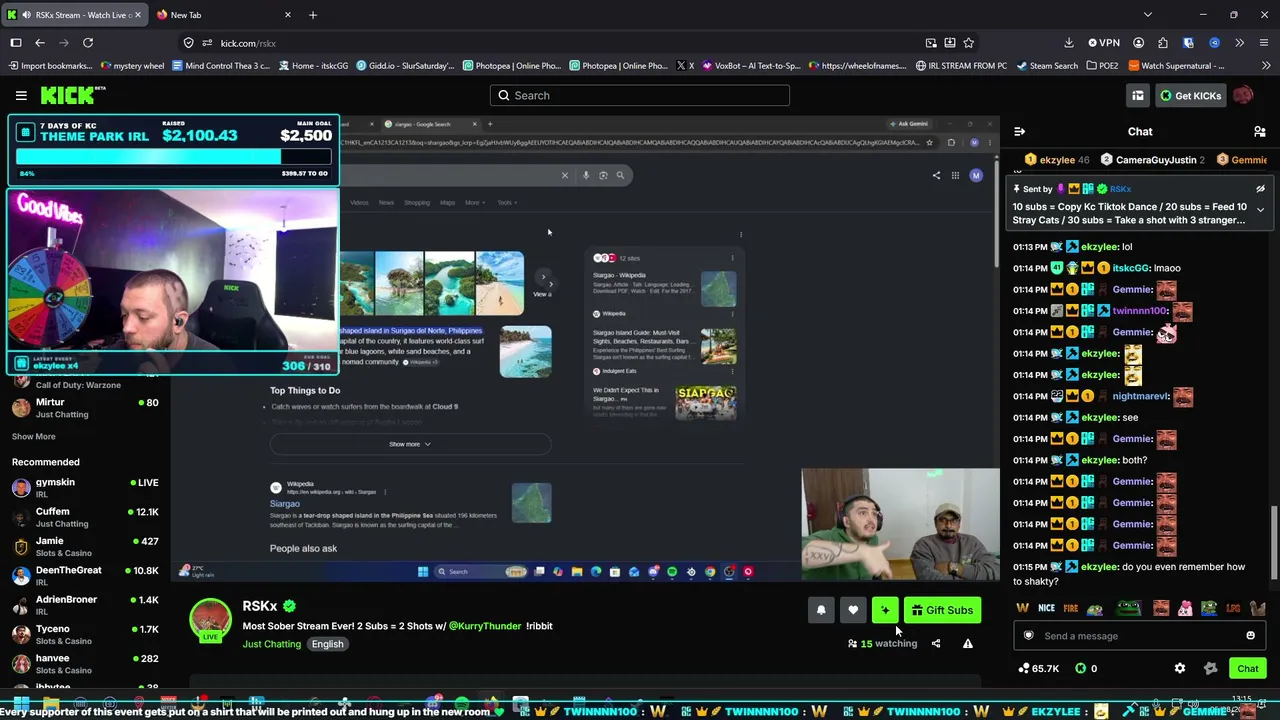The height and width of the screenshot is (720, 1280).
Task: Open the POE2 bookmarks folder
Action: [x=1101, y=66]
